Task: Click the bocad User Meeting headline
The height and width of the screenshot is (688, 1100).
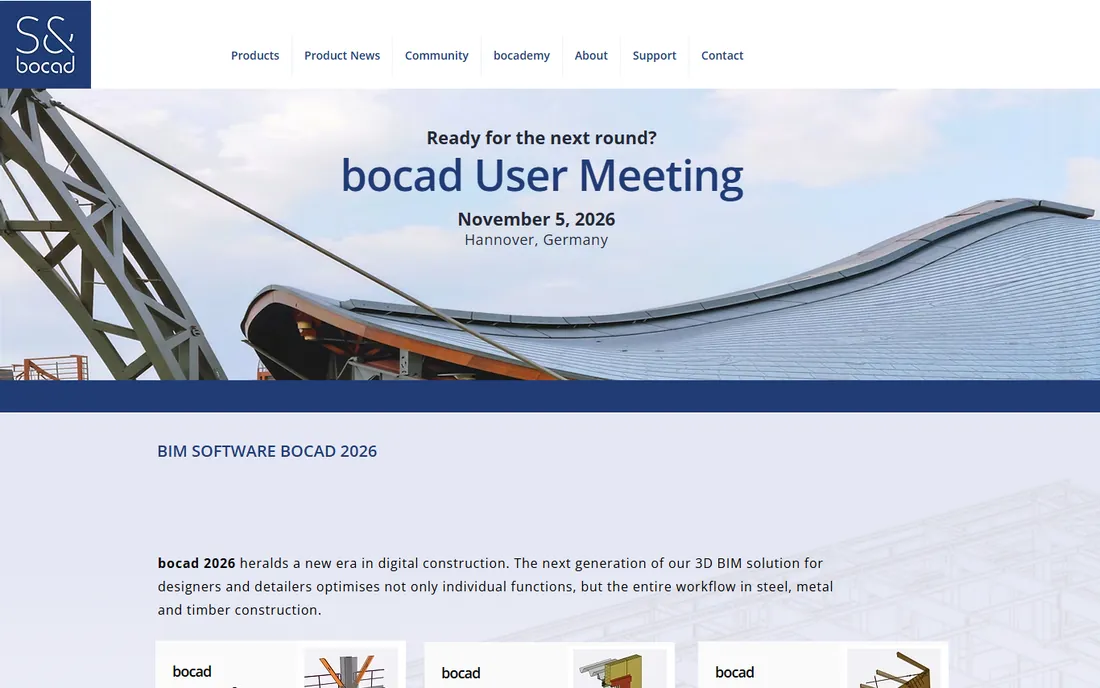Action: click(542, 175)
